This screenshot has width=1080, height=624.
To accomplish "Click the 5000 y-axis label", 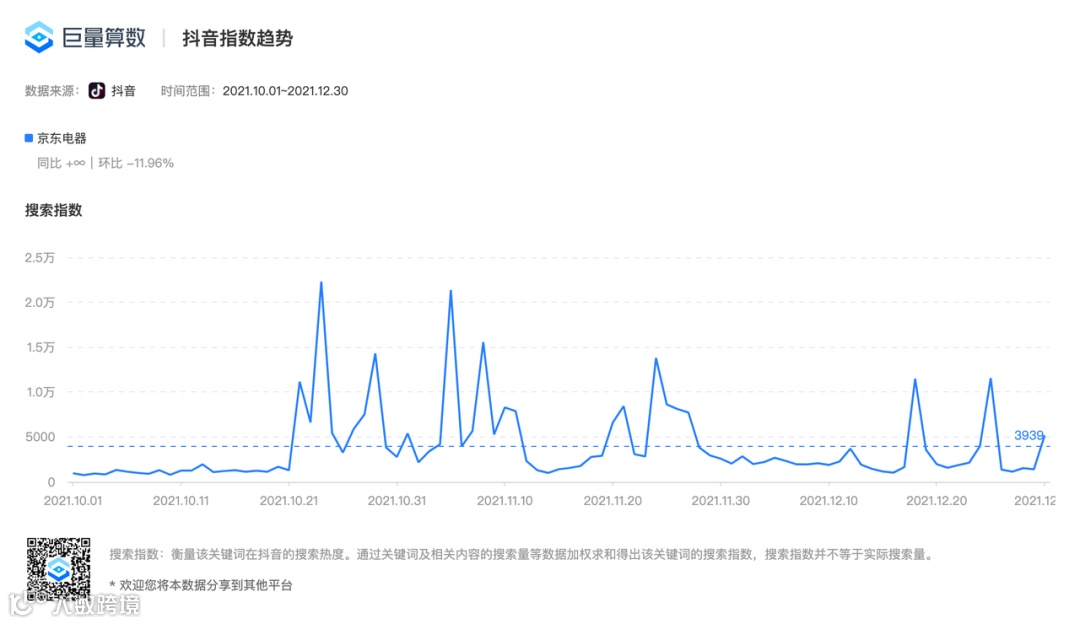I will tap(41, 437).
